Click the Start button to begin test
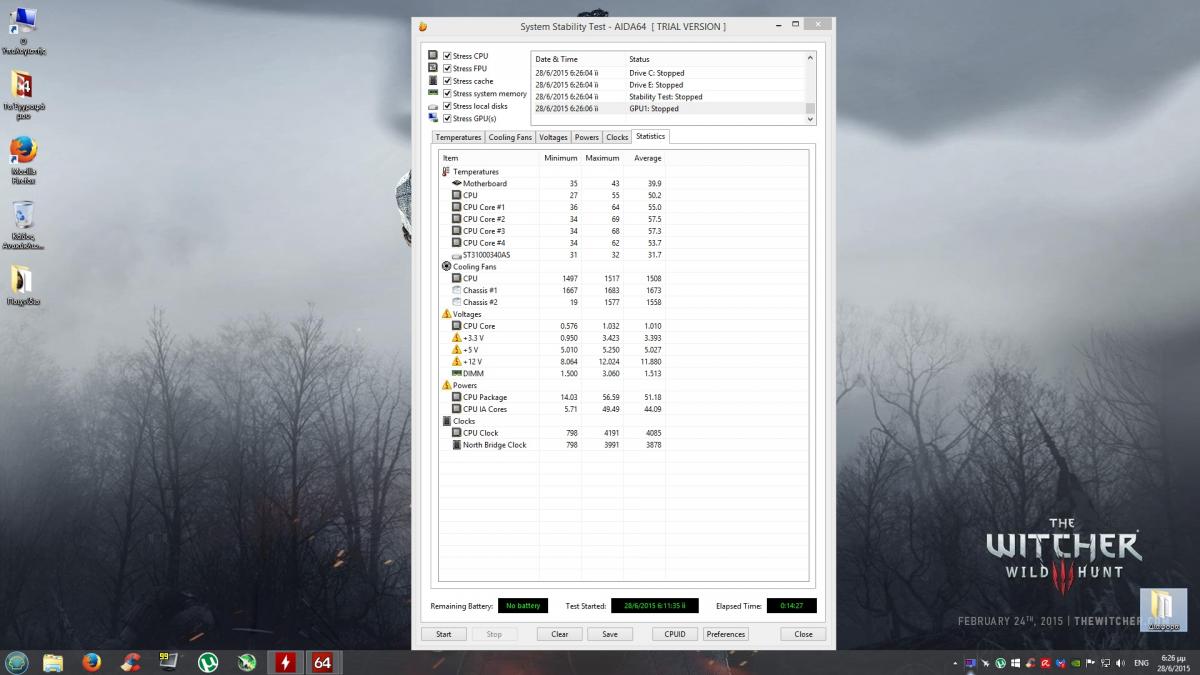 coord(444,634)
